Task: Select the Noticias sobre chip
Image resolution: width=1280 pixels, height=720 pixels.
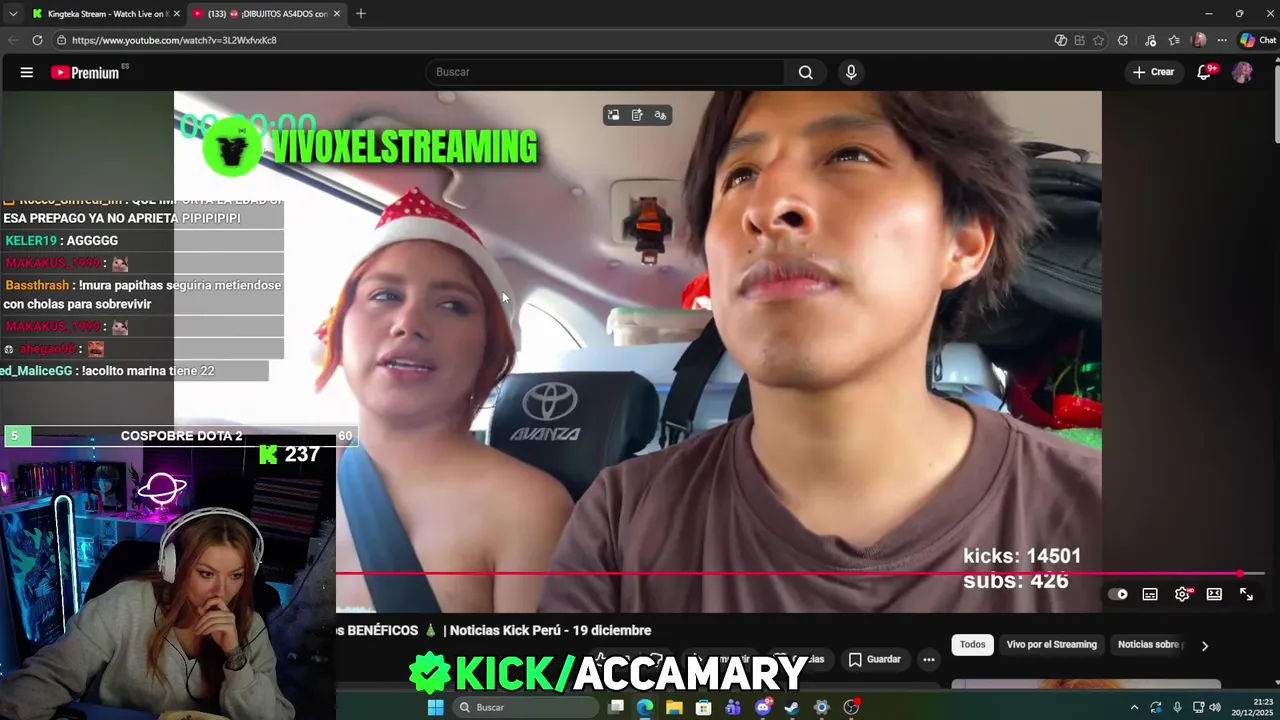Action: 1150,645
